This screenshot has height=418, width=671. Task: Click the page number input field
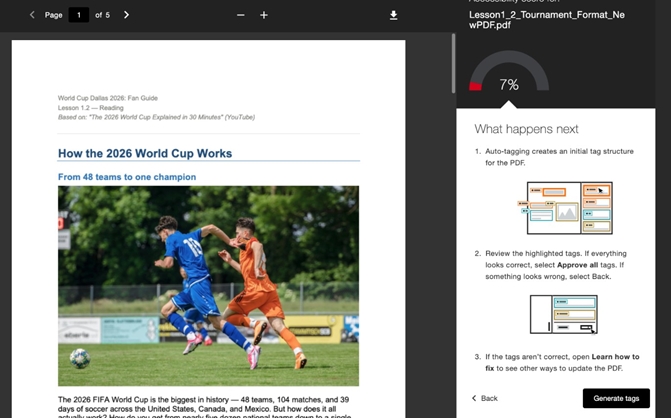79,15
